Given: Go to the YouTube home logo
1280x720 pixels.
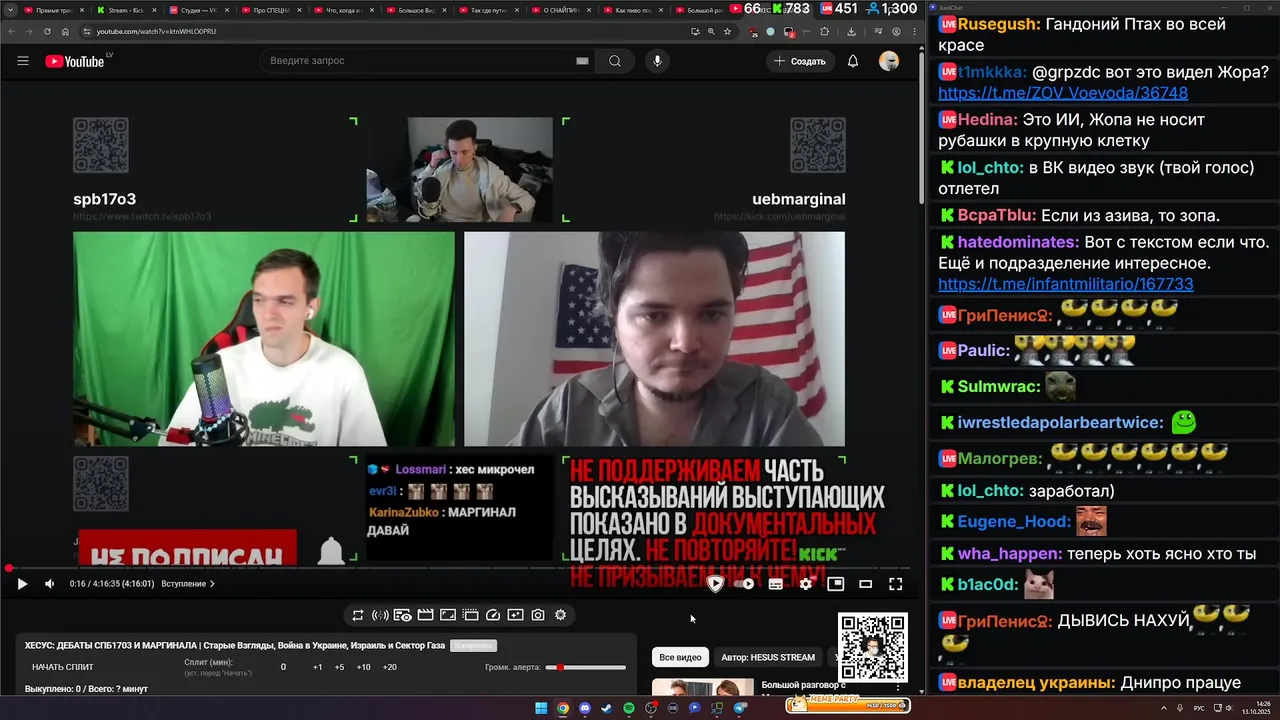Looking at the screenshot, I should coord(75,61).
